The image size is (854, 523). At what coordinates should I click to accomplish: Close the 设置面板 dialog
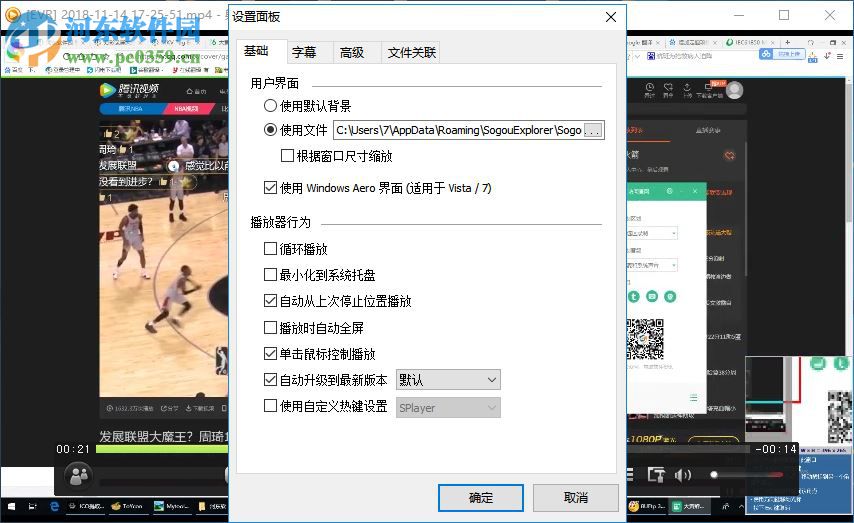[611, 17]
